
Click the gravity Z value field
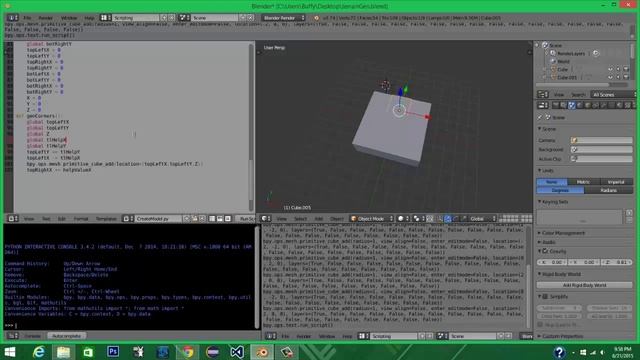pos(617,262)
